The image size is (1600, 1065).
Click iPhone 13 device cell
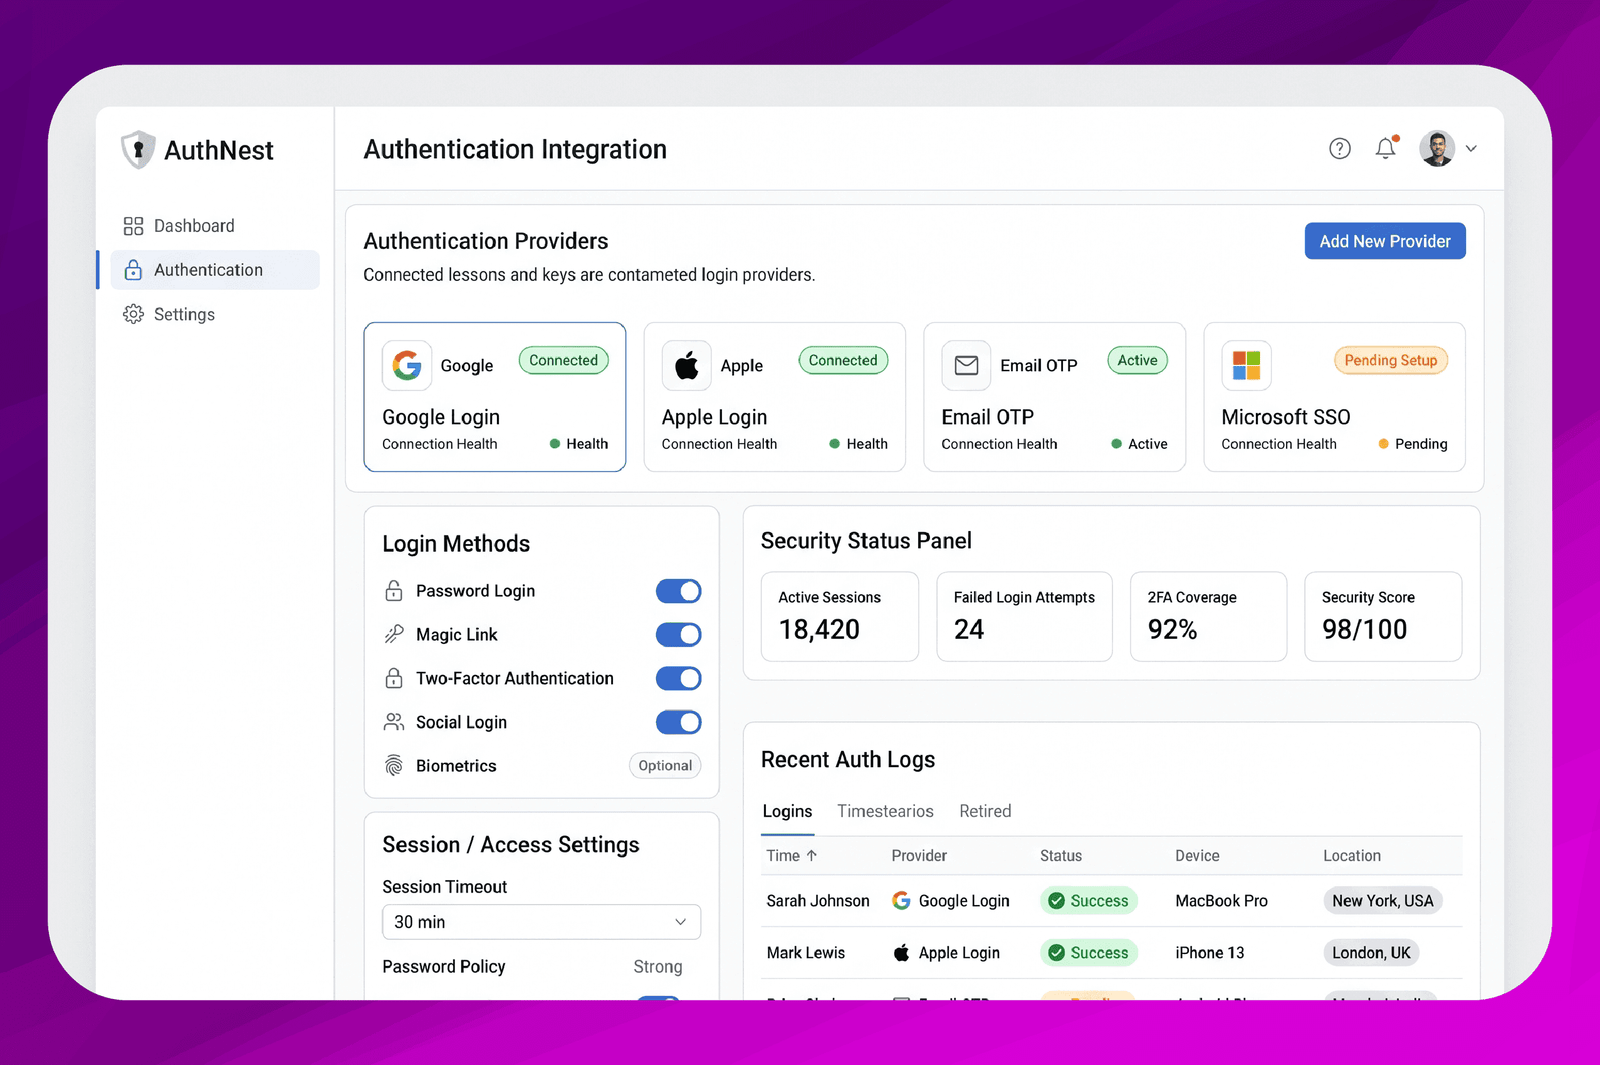[1210, 953]
